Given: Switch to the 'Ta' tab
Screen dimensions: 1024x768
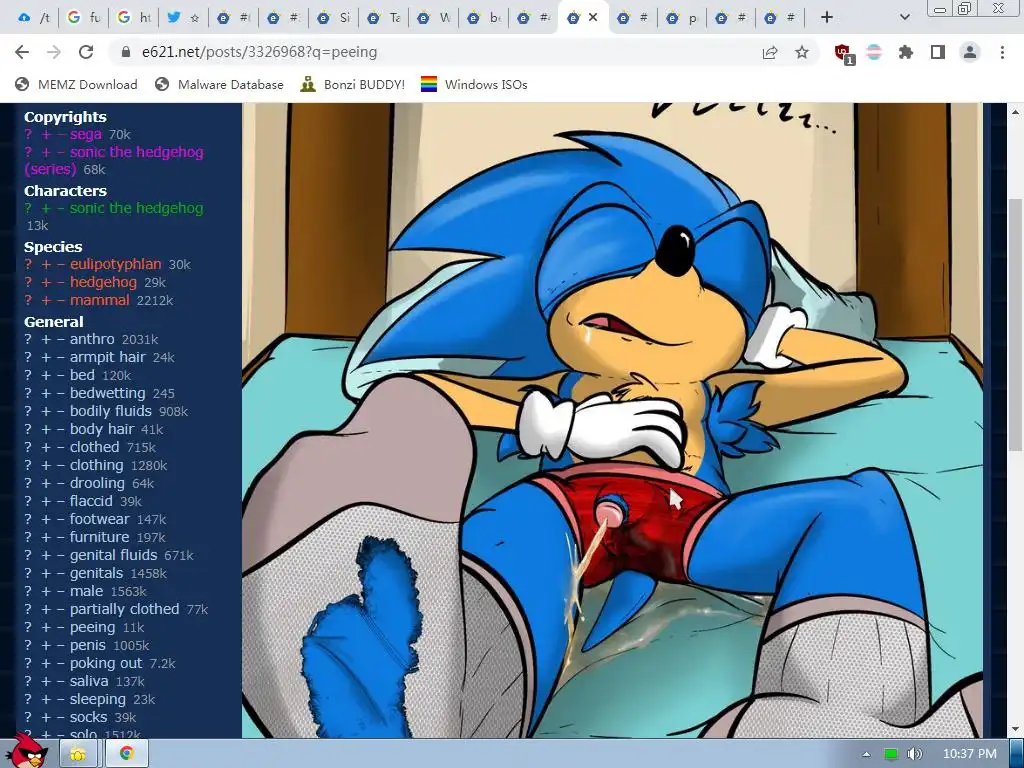Looking at the screenshot, I should [x=384, y=18].
